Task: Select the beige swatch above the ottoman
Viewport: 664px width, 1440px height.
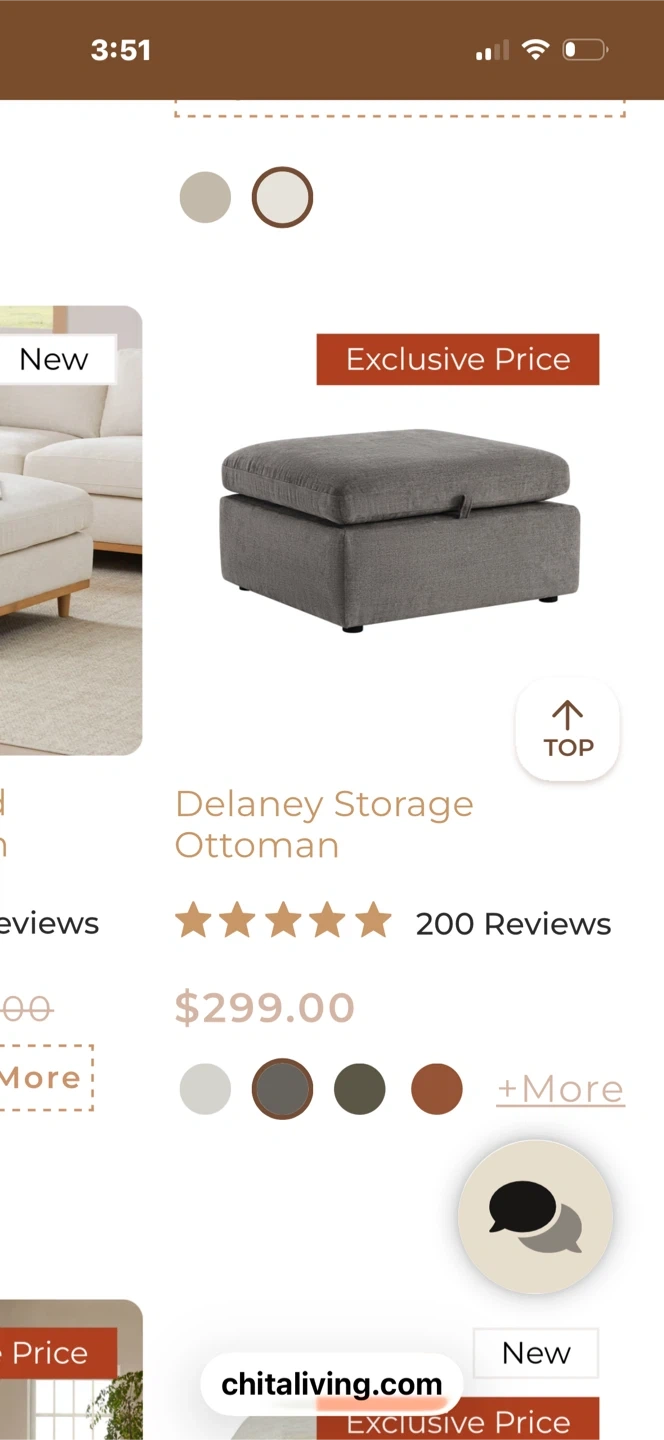Action: (x=205, y=197)
